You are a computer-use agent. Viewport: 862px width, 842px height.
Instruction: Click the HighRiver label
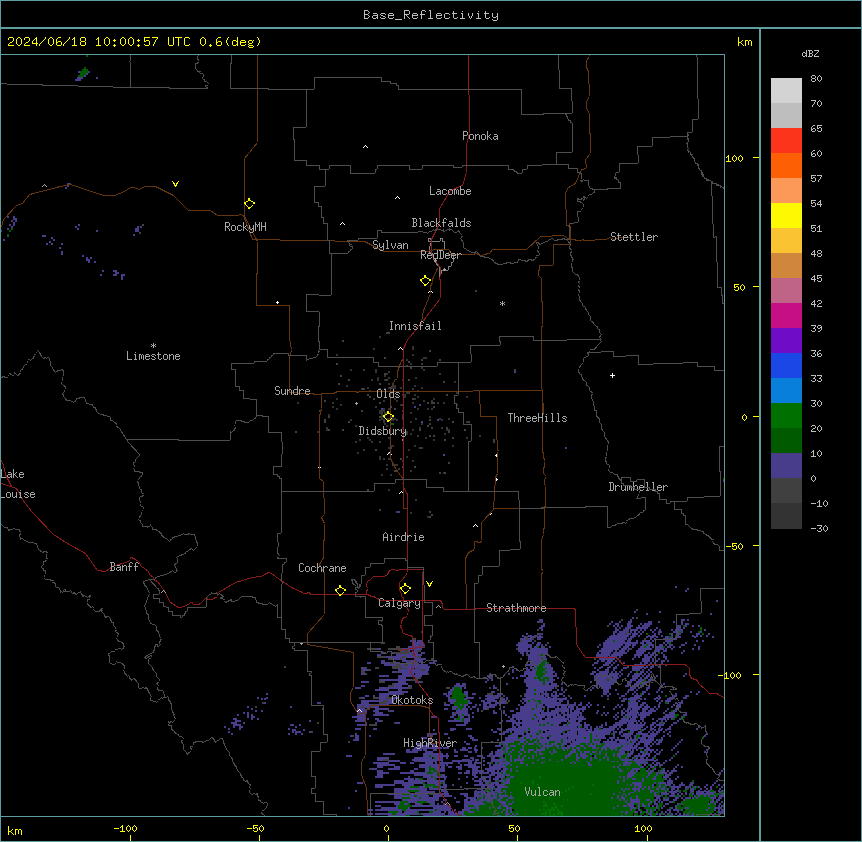click(430, 743)
